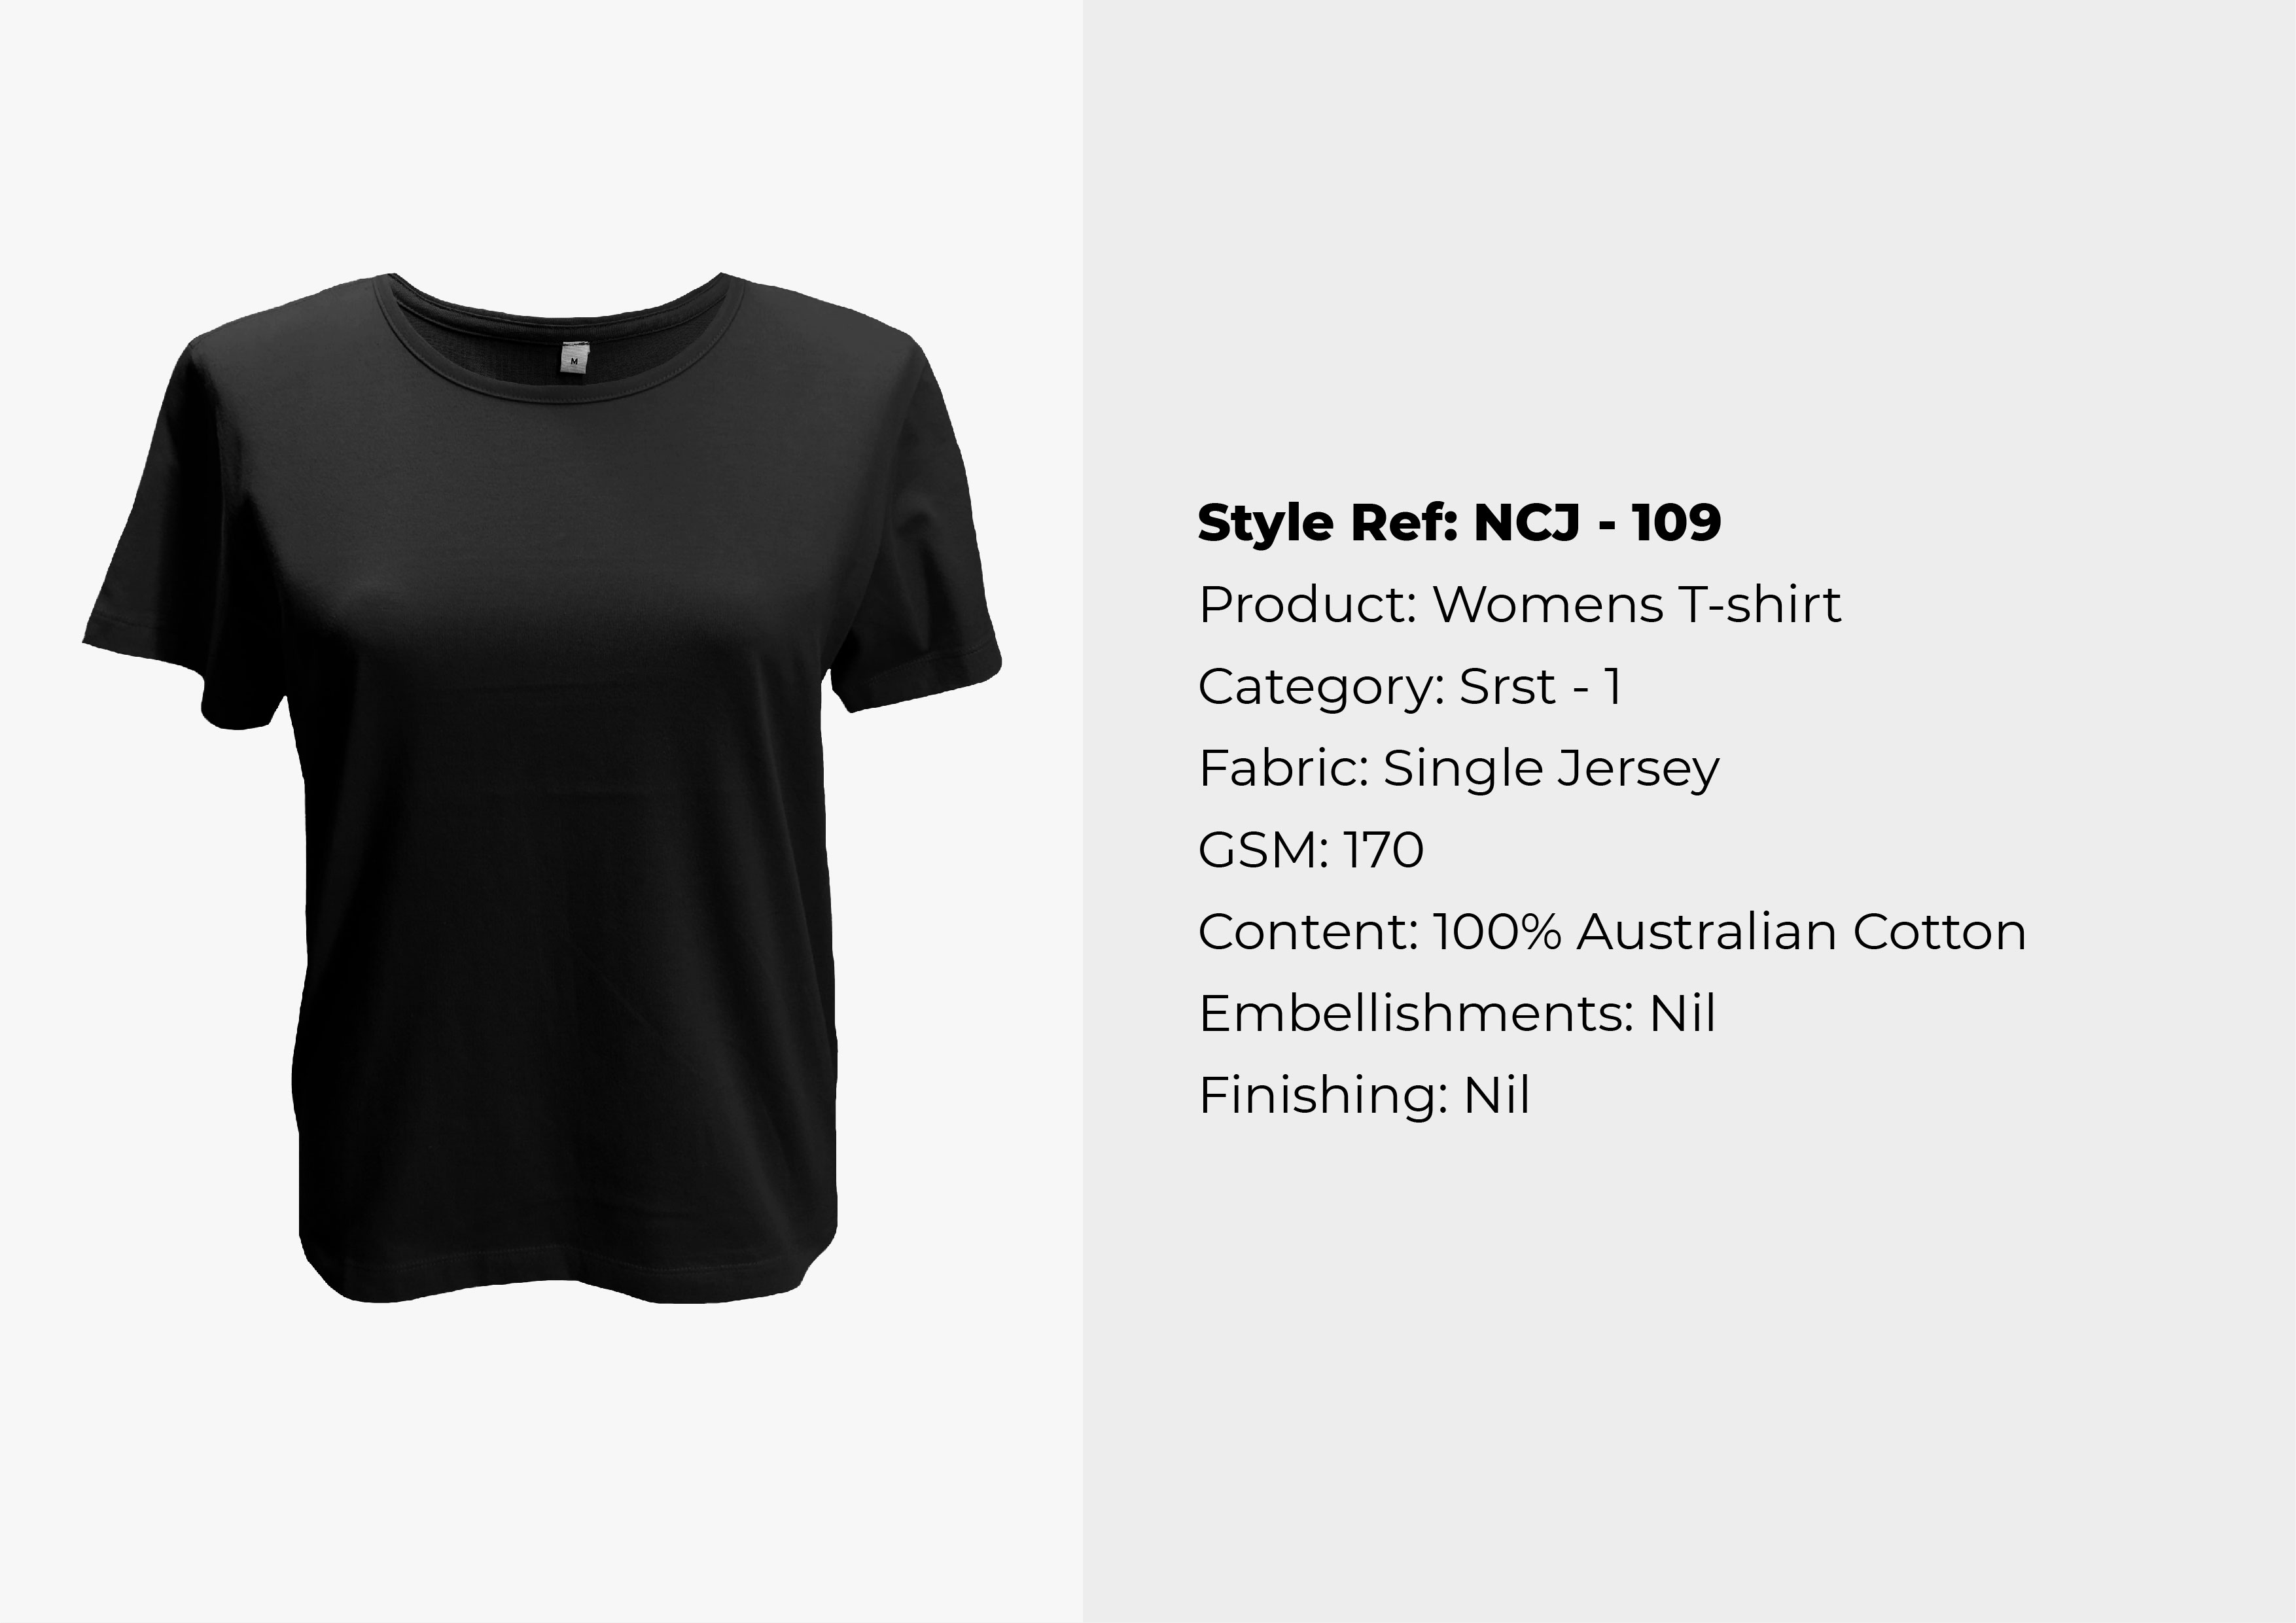Click Content: 100% Australian Cotton line
The width and height of the screenshot is (2296, 1623).
click(1611, 931)
